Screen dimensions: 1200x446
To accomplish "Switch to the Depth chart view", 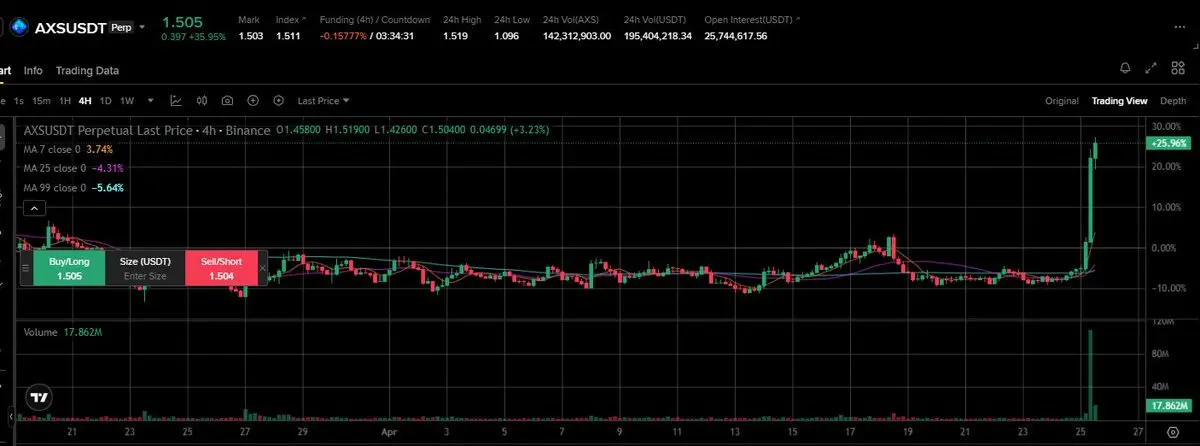I will [x=1173, y=100].
